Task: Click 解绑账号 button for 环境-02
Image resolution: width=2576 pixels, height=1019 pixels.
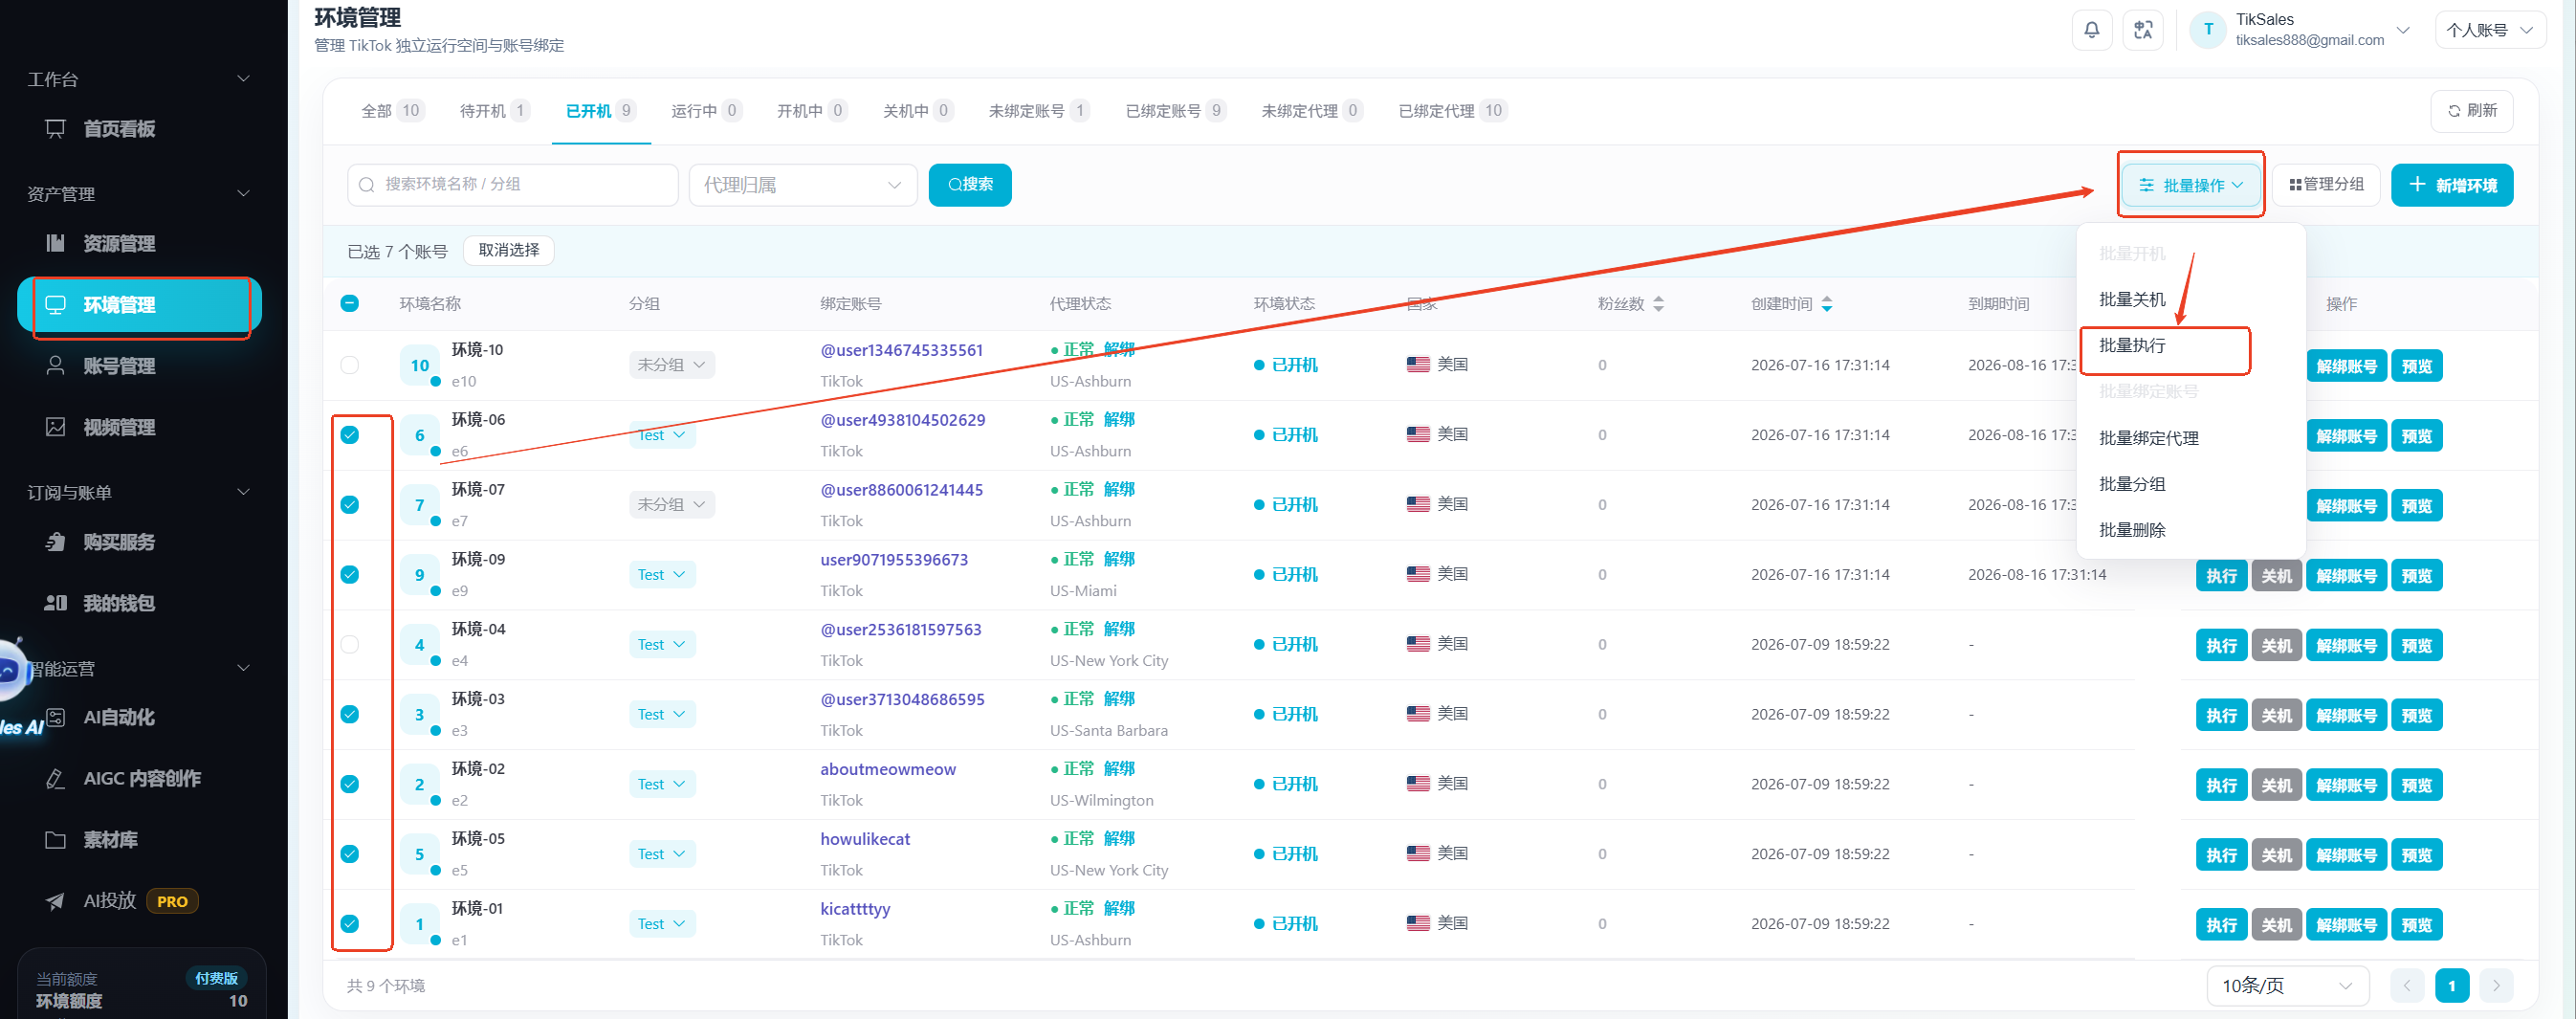Action: 2346,786
